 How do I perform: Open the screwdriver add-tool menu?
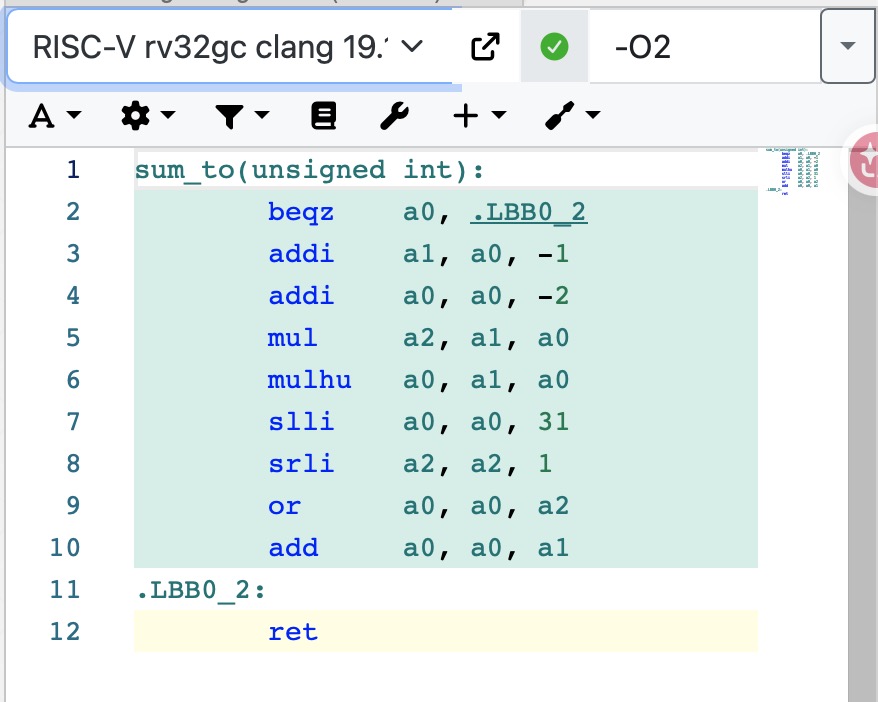coord(572,116)
